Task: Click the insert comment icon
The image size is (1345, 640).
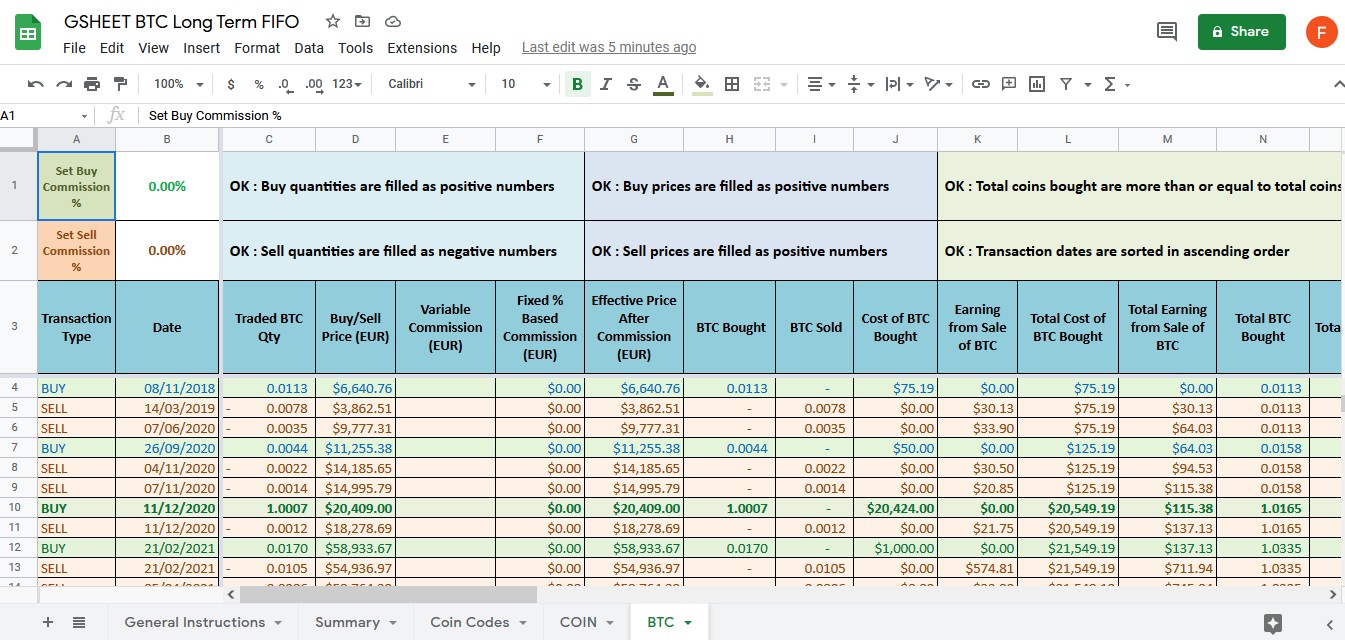Action: coord(1009,84)
